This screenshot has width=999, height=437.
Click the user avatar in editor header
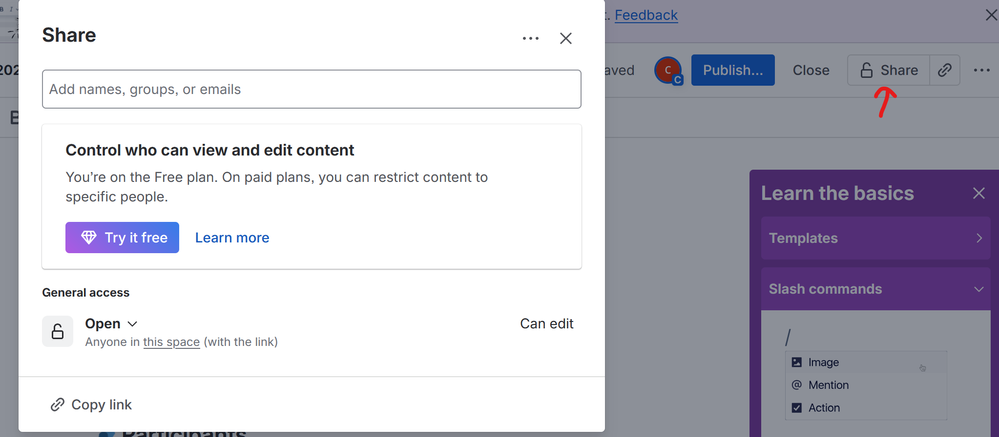(668, 70)
